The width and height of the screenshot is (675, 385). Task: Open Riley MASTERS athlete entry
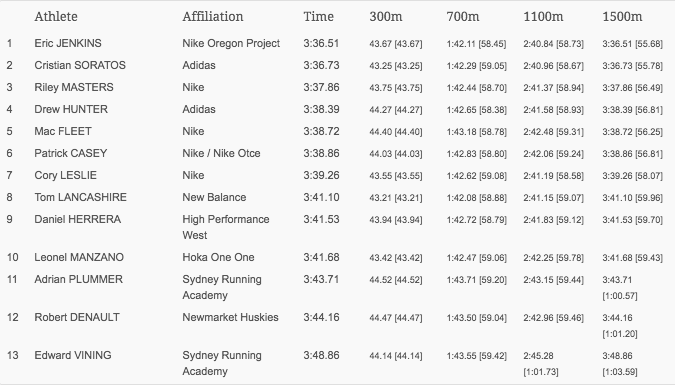pos(74,87)
